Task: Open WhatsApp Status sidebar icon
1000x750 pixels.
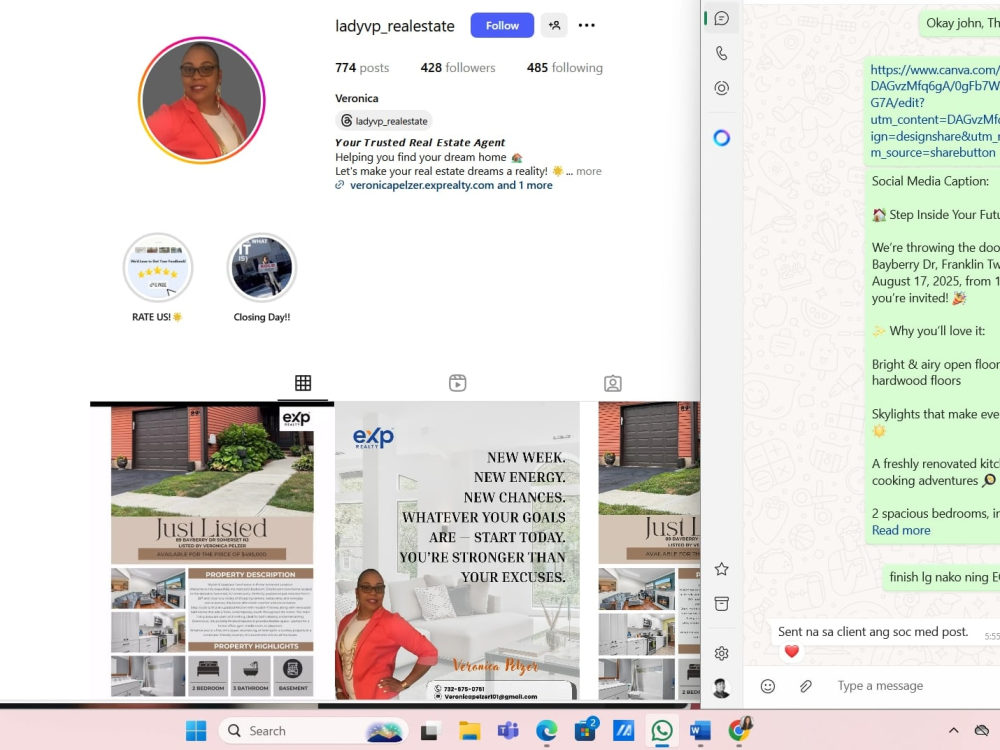Action: pos(721,88)
